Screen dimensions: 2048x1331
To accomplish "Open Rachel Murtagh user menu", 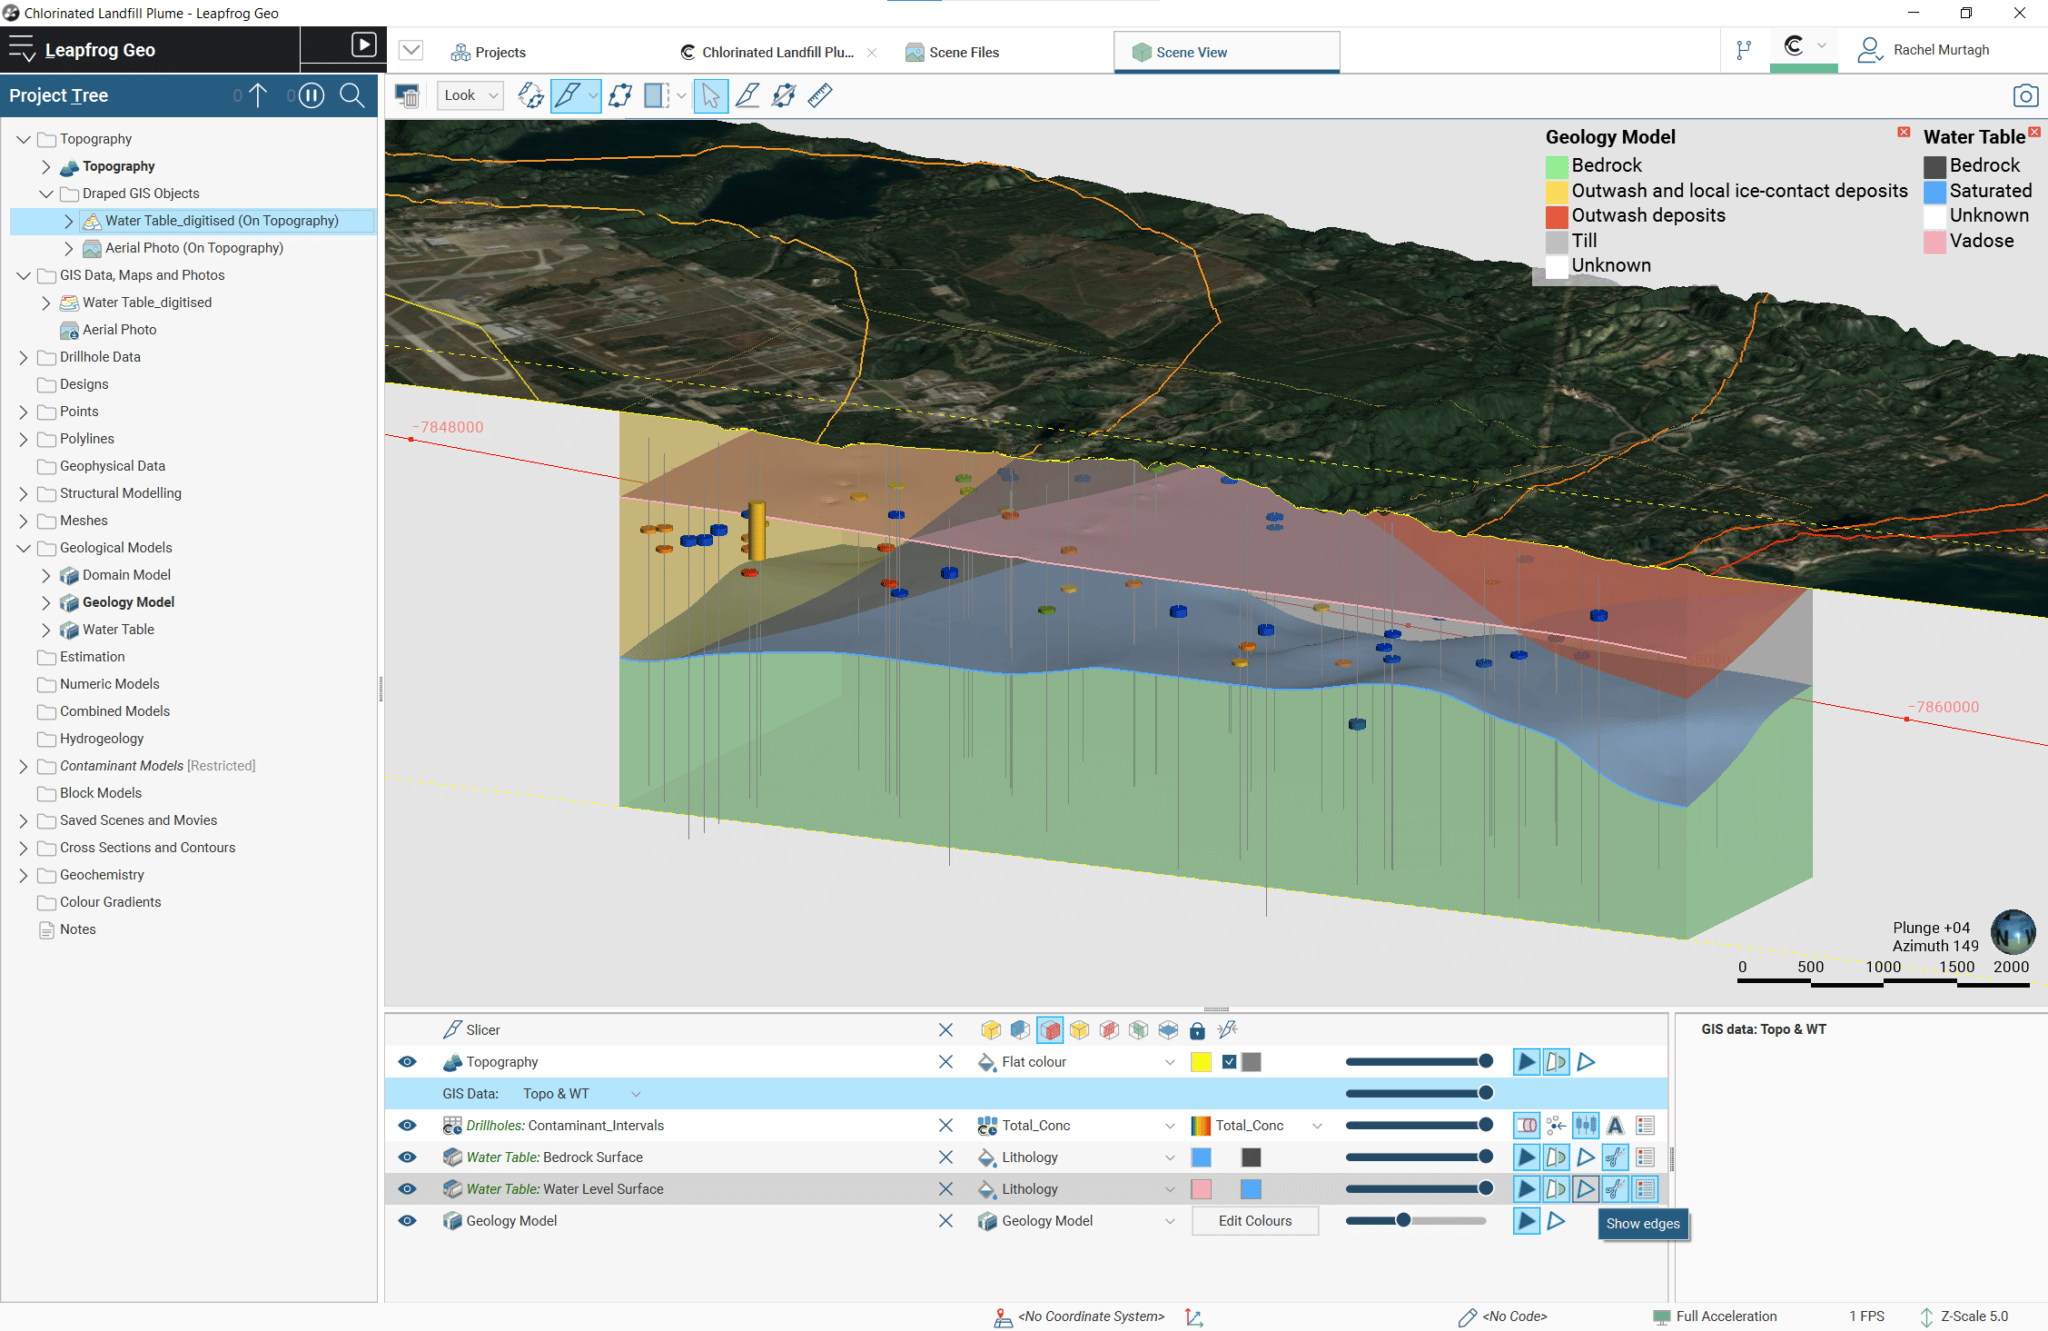I will (x=1923, y=50).
